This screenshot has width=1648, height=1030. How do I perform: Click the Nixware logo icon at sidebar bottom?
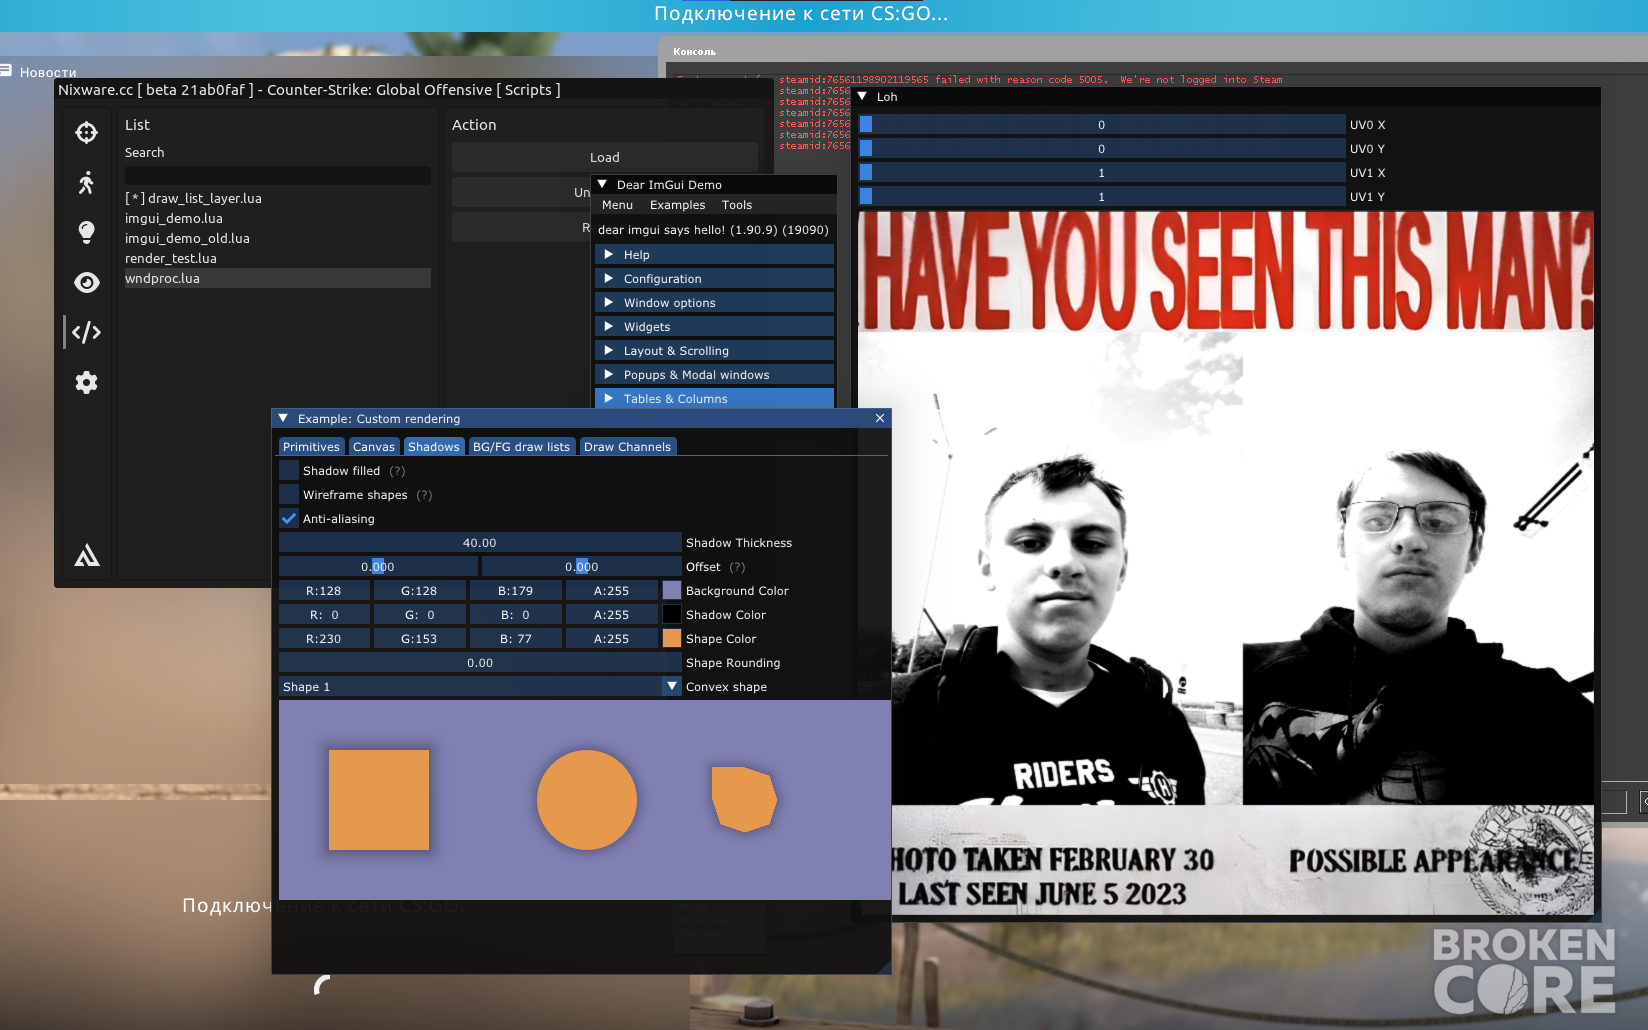click(87, 555)
